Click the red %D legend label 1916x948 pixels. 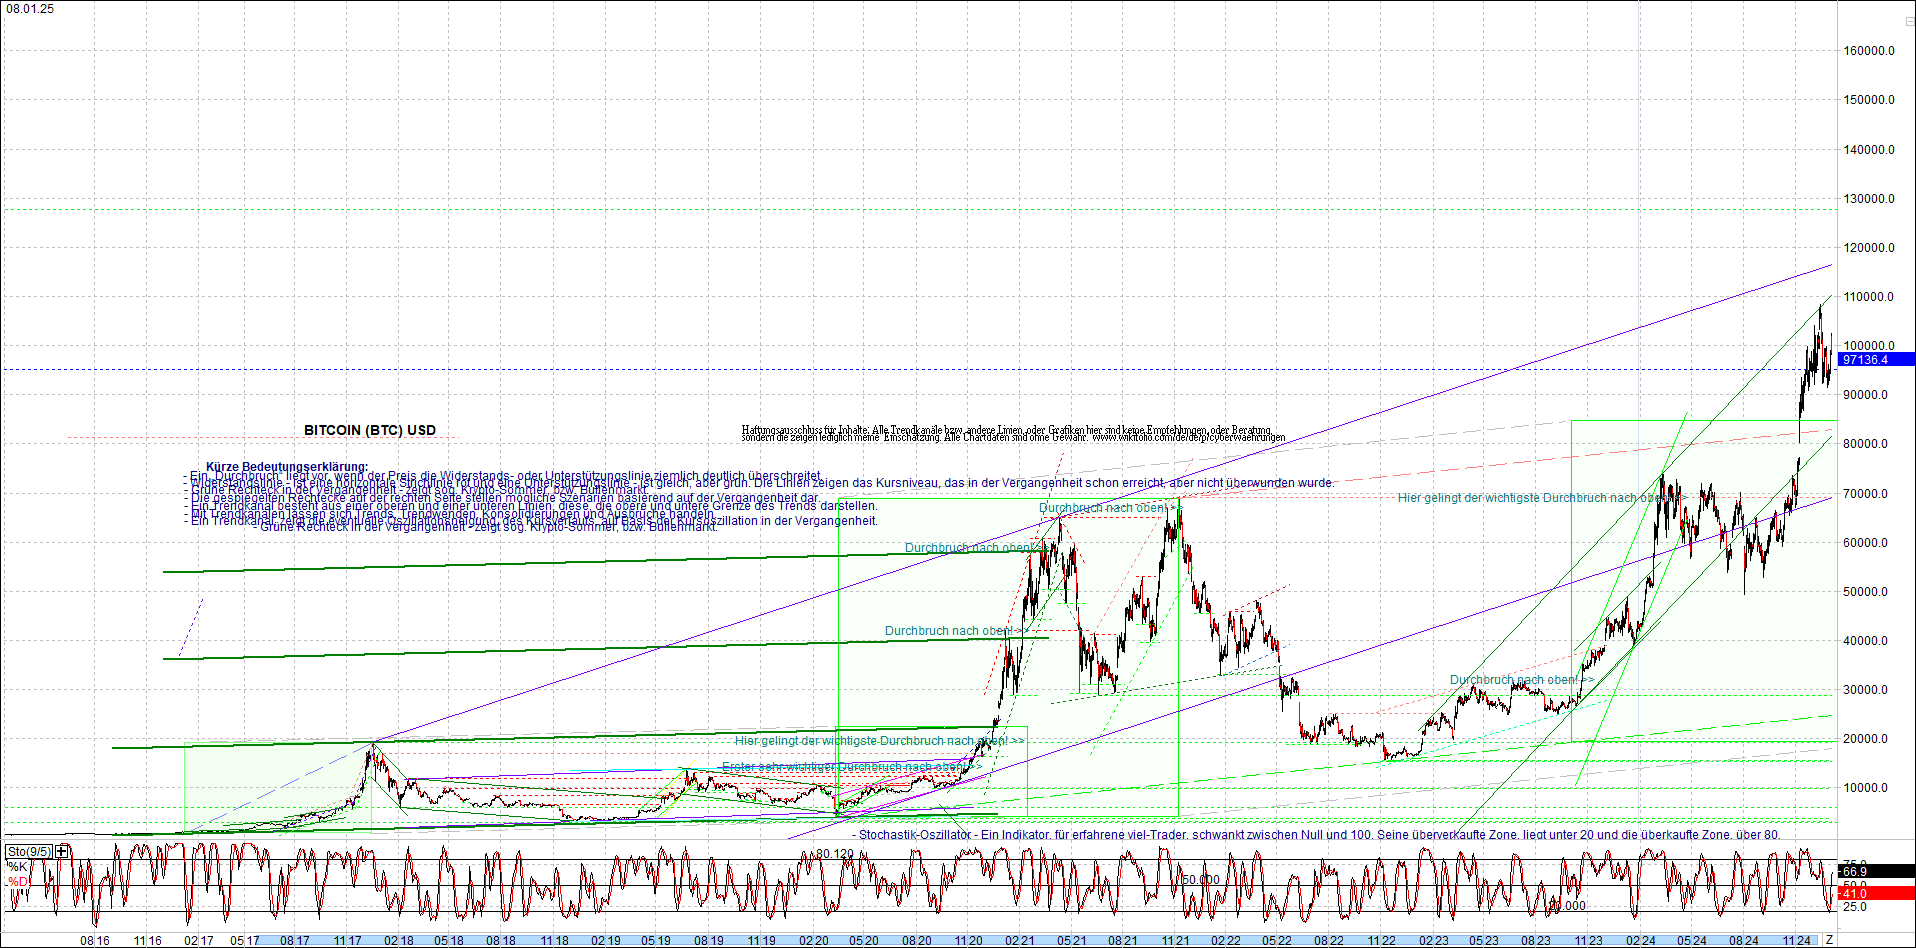pyautogui.click(x=17, y=881)
